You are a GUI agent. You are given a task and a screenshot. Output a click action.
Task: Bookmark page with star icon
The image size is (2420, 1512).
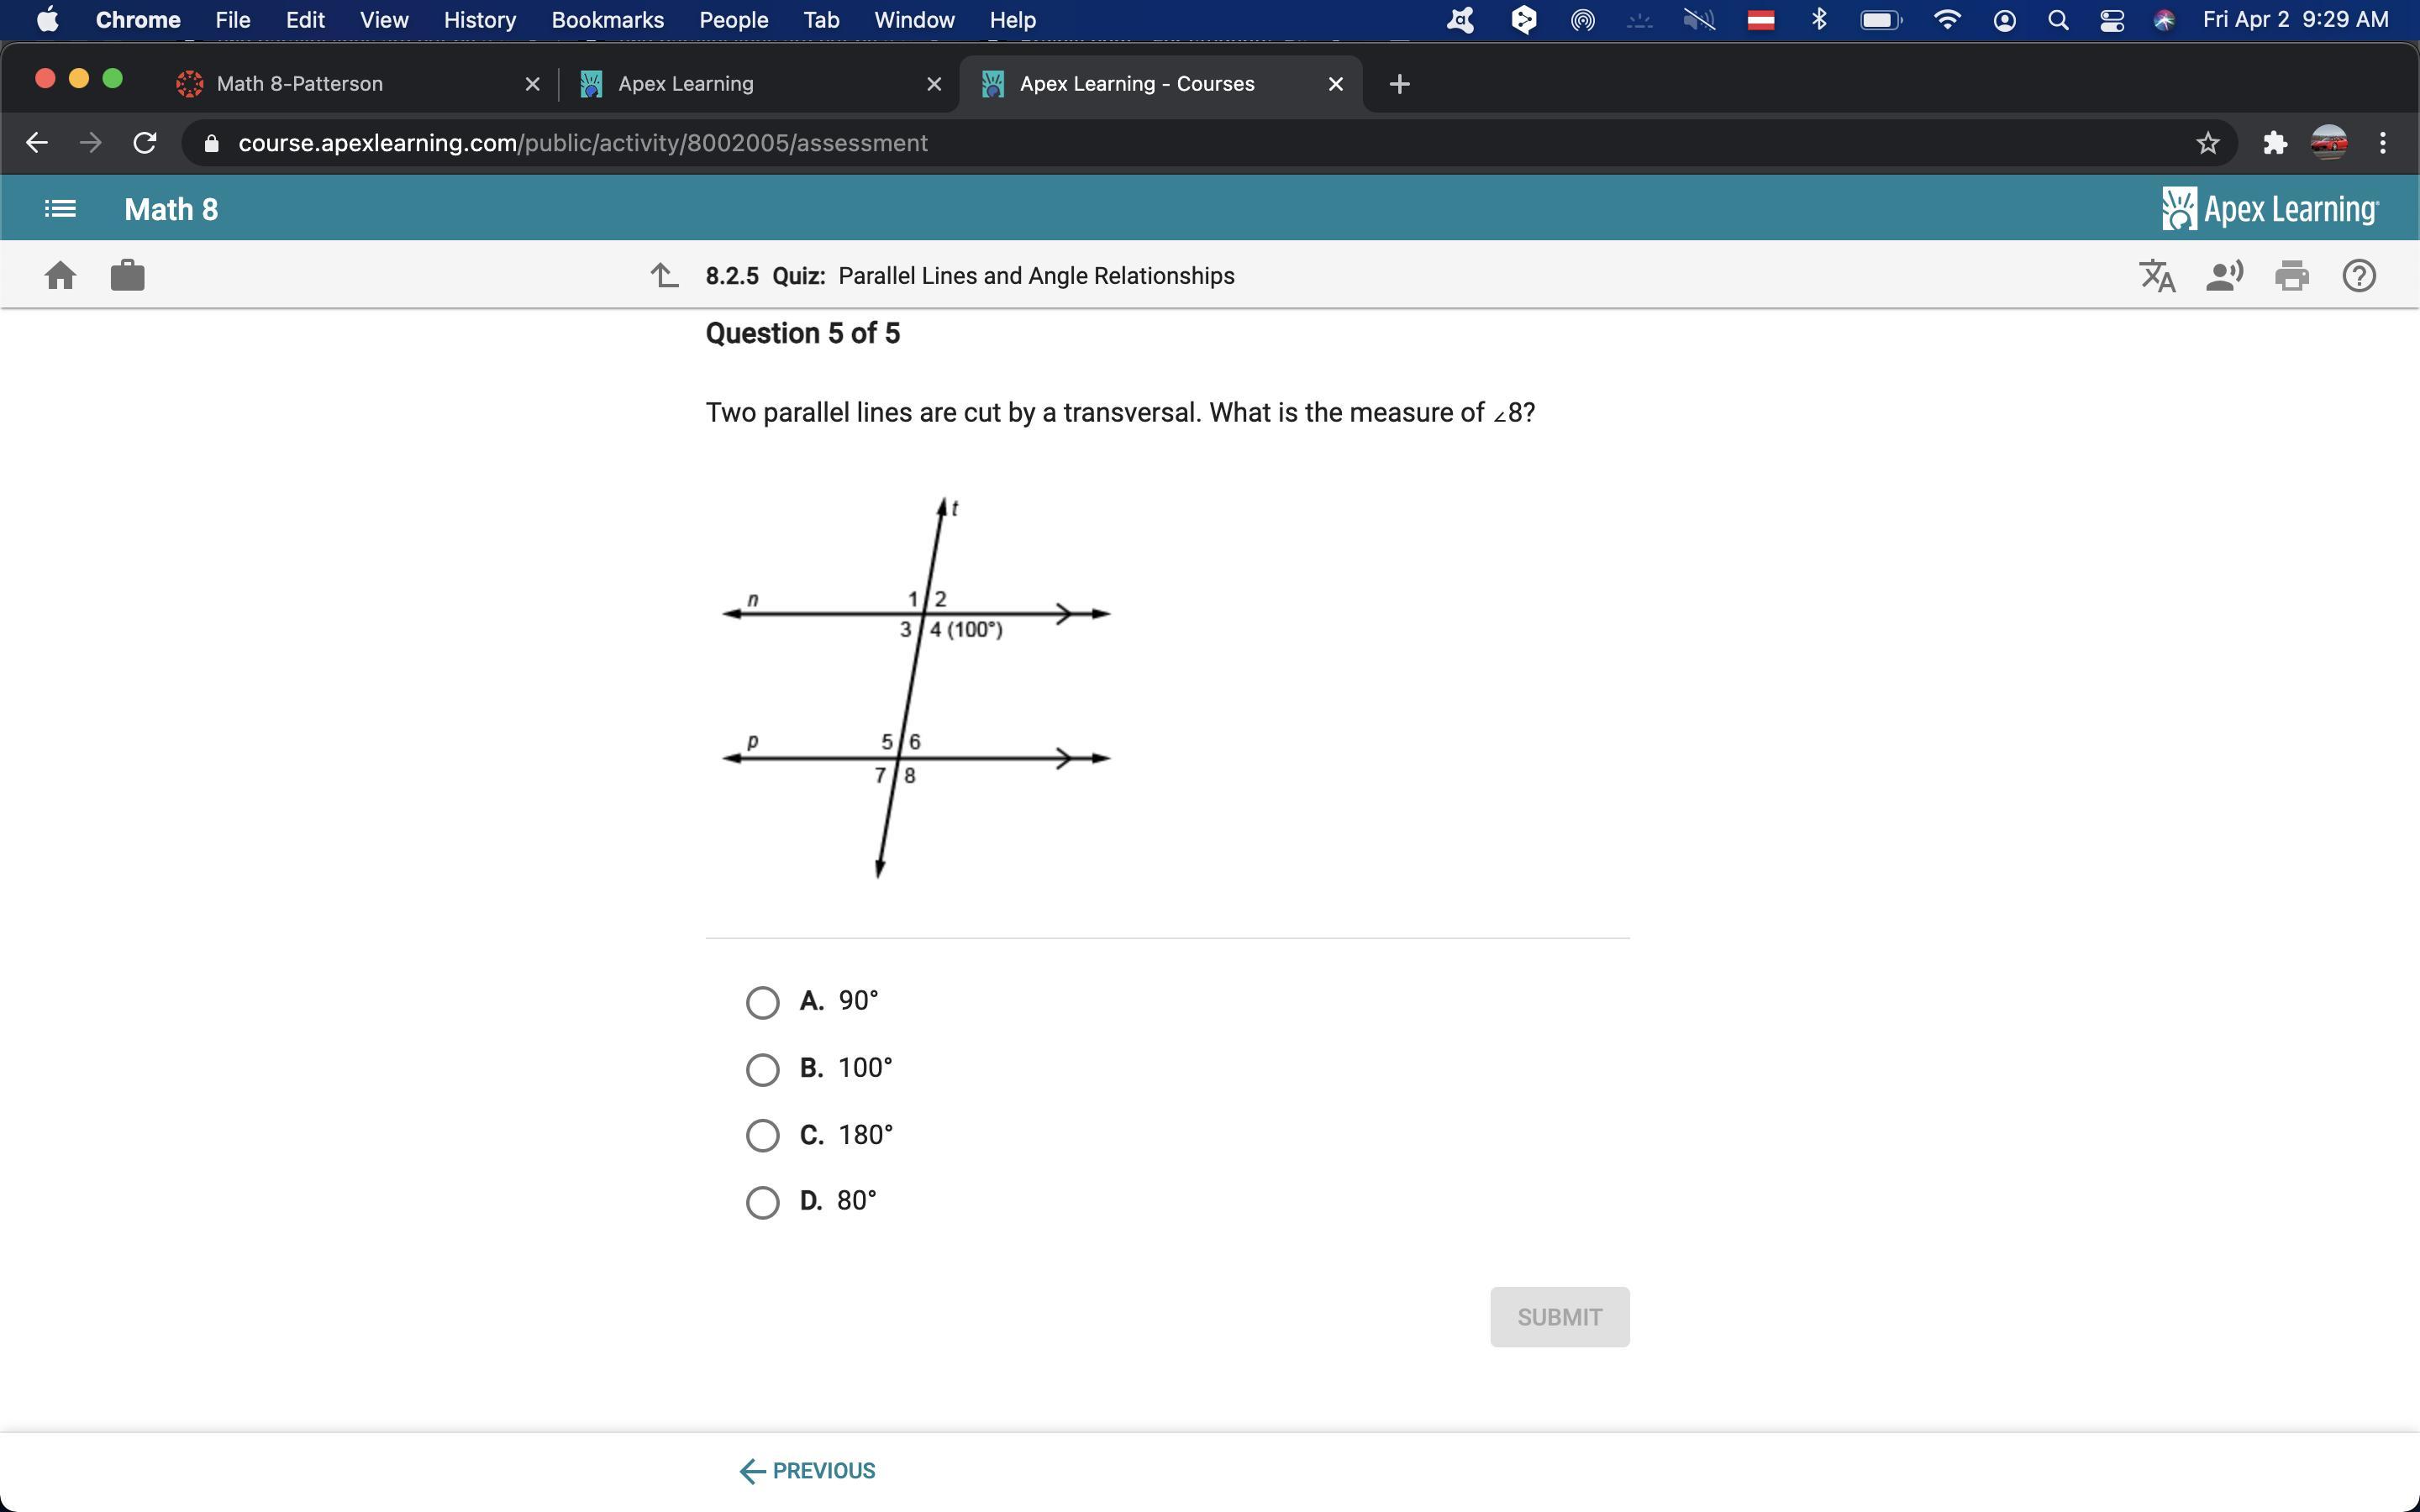[2207, 143]
